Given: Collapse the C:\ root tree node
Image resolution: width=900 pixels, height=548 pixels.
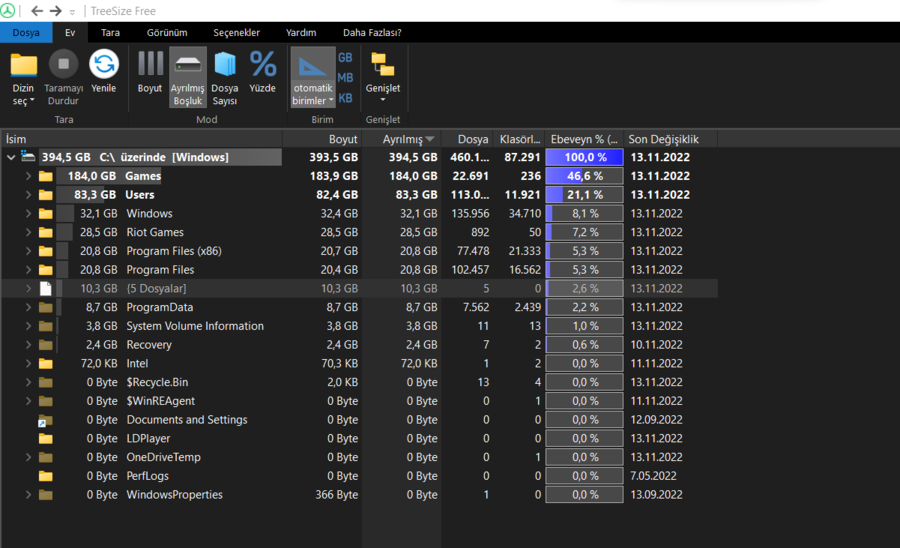Looking at the screenshot, I should coord(11,157).
